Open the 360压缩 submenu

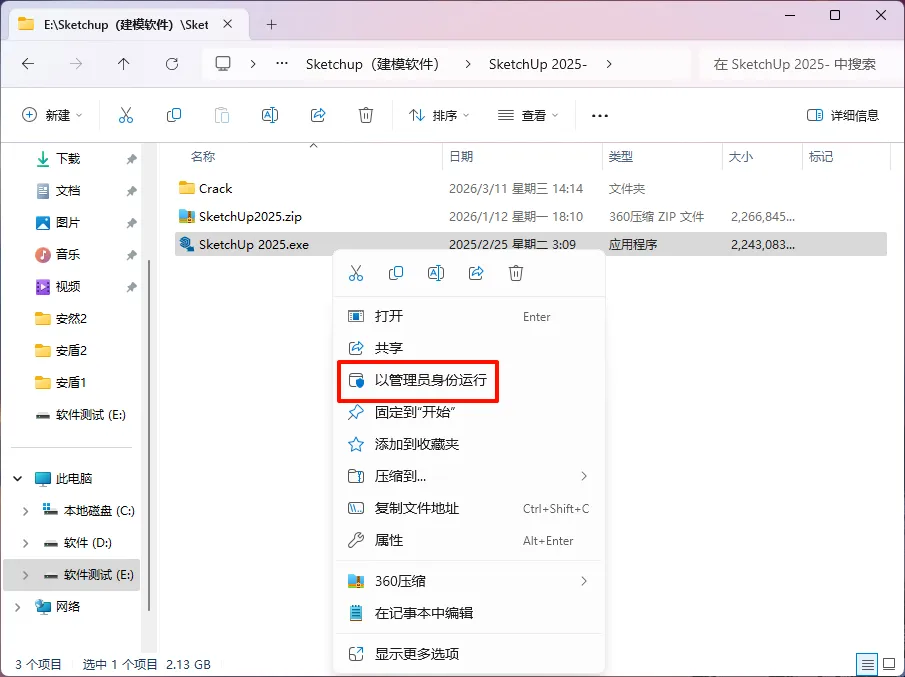pos(469,581)
